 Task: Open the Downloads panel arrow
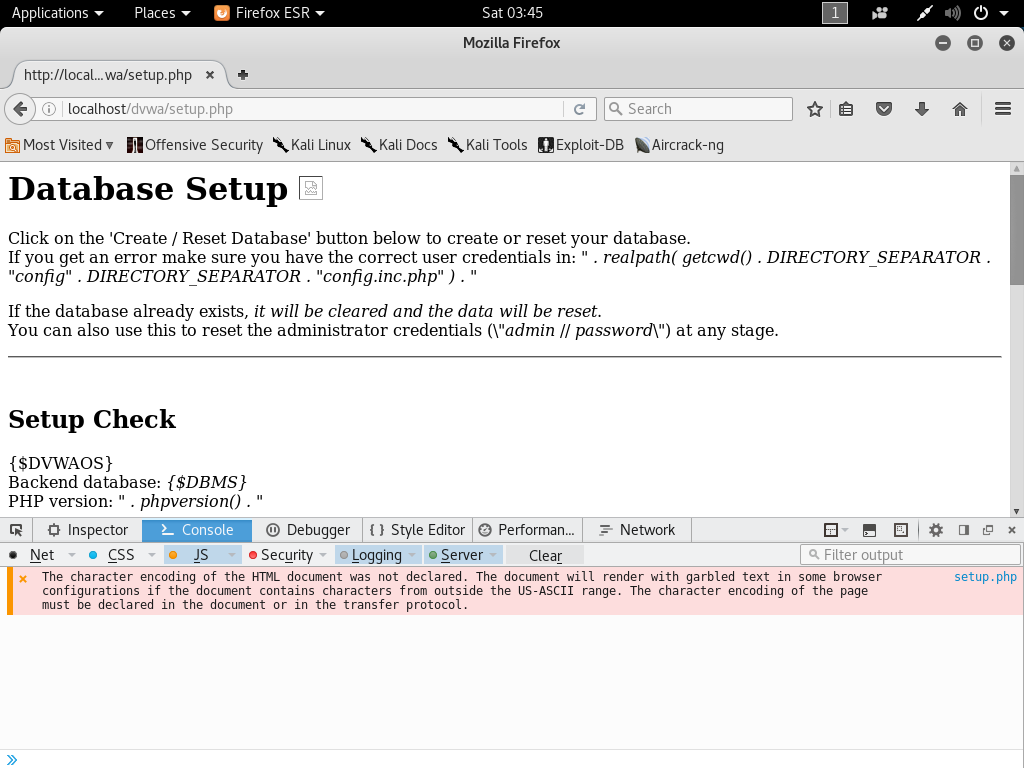tap(921, 109)
